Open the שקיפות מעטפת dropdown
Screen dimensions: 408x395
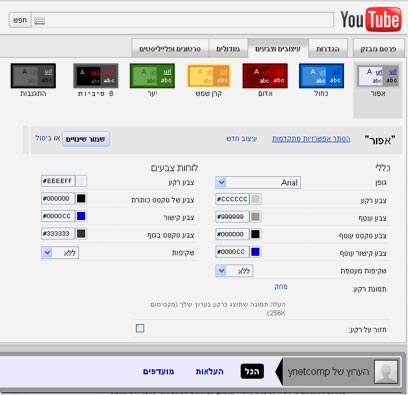234,271
